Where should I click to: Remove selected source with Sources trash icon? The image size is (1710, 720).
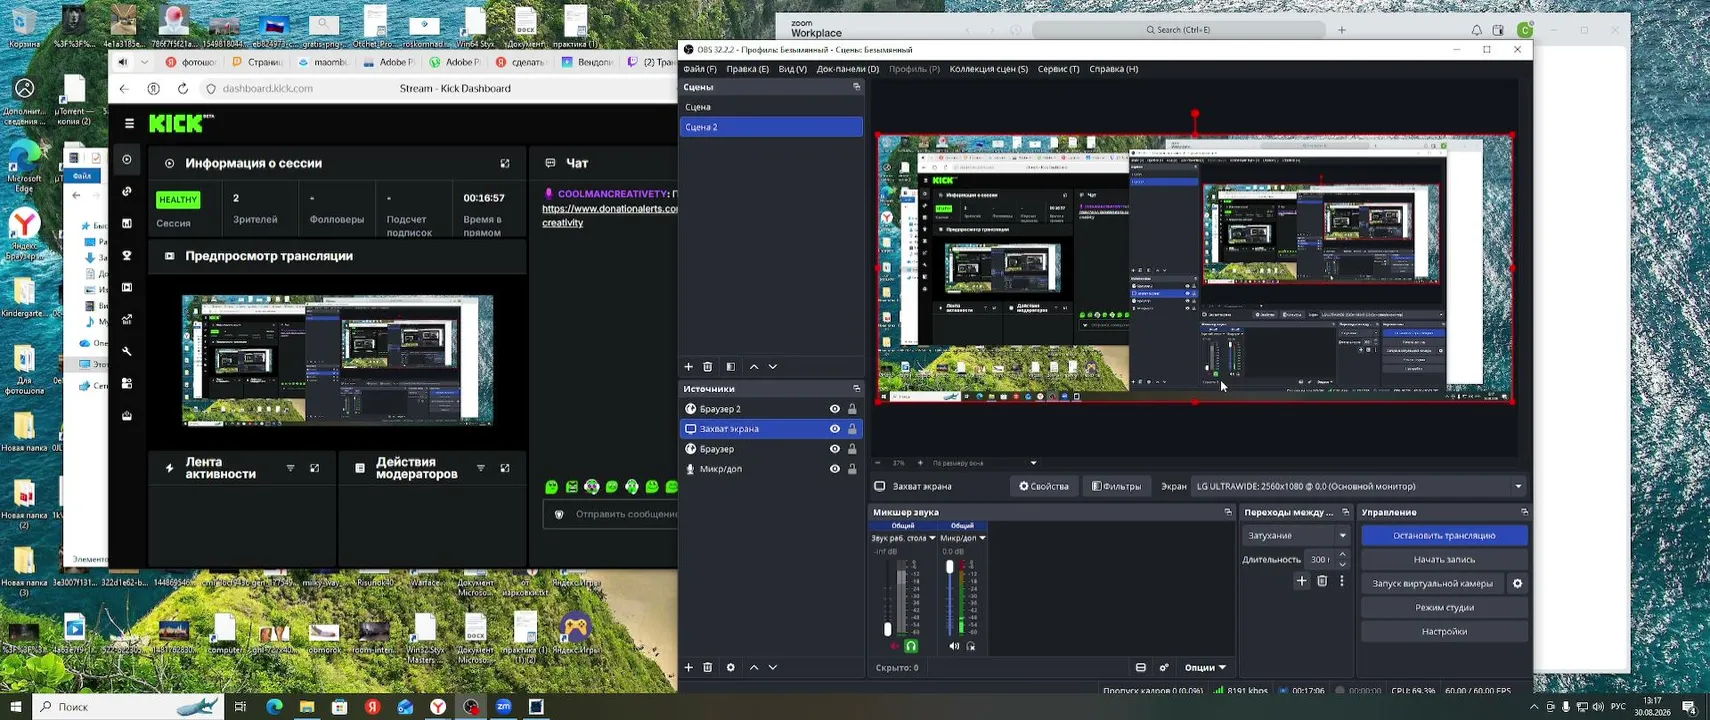708,667
